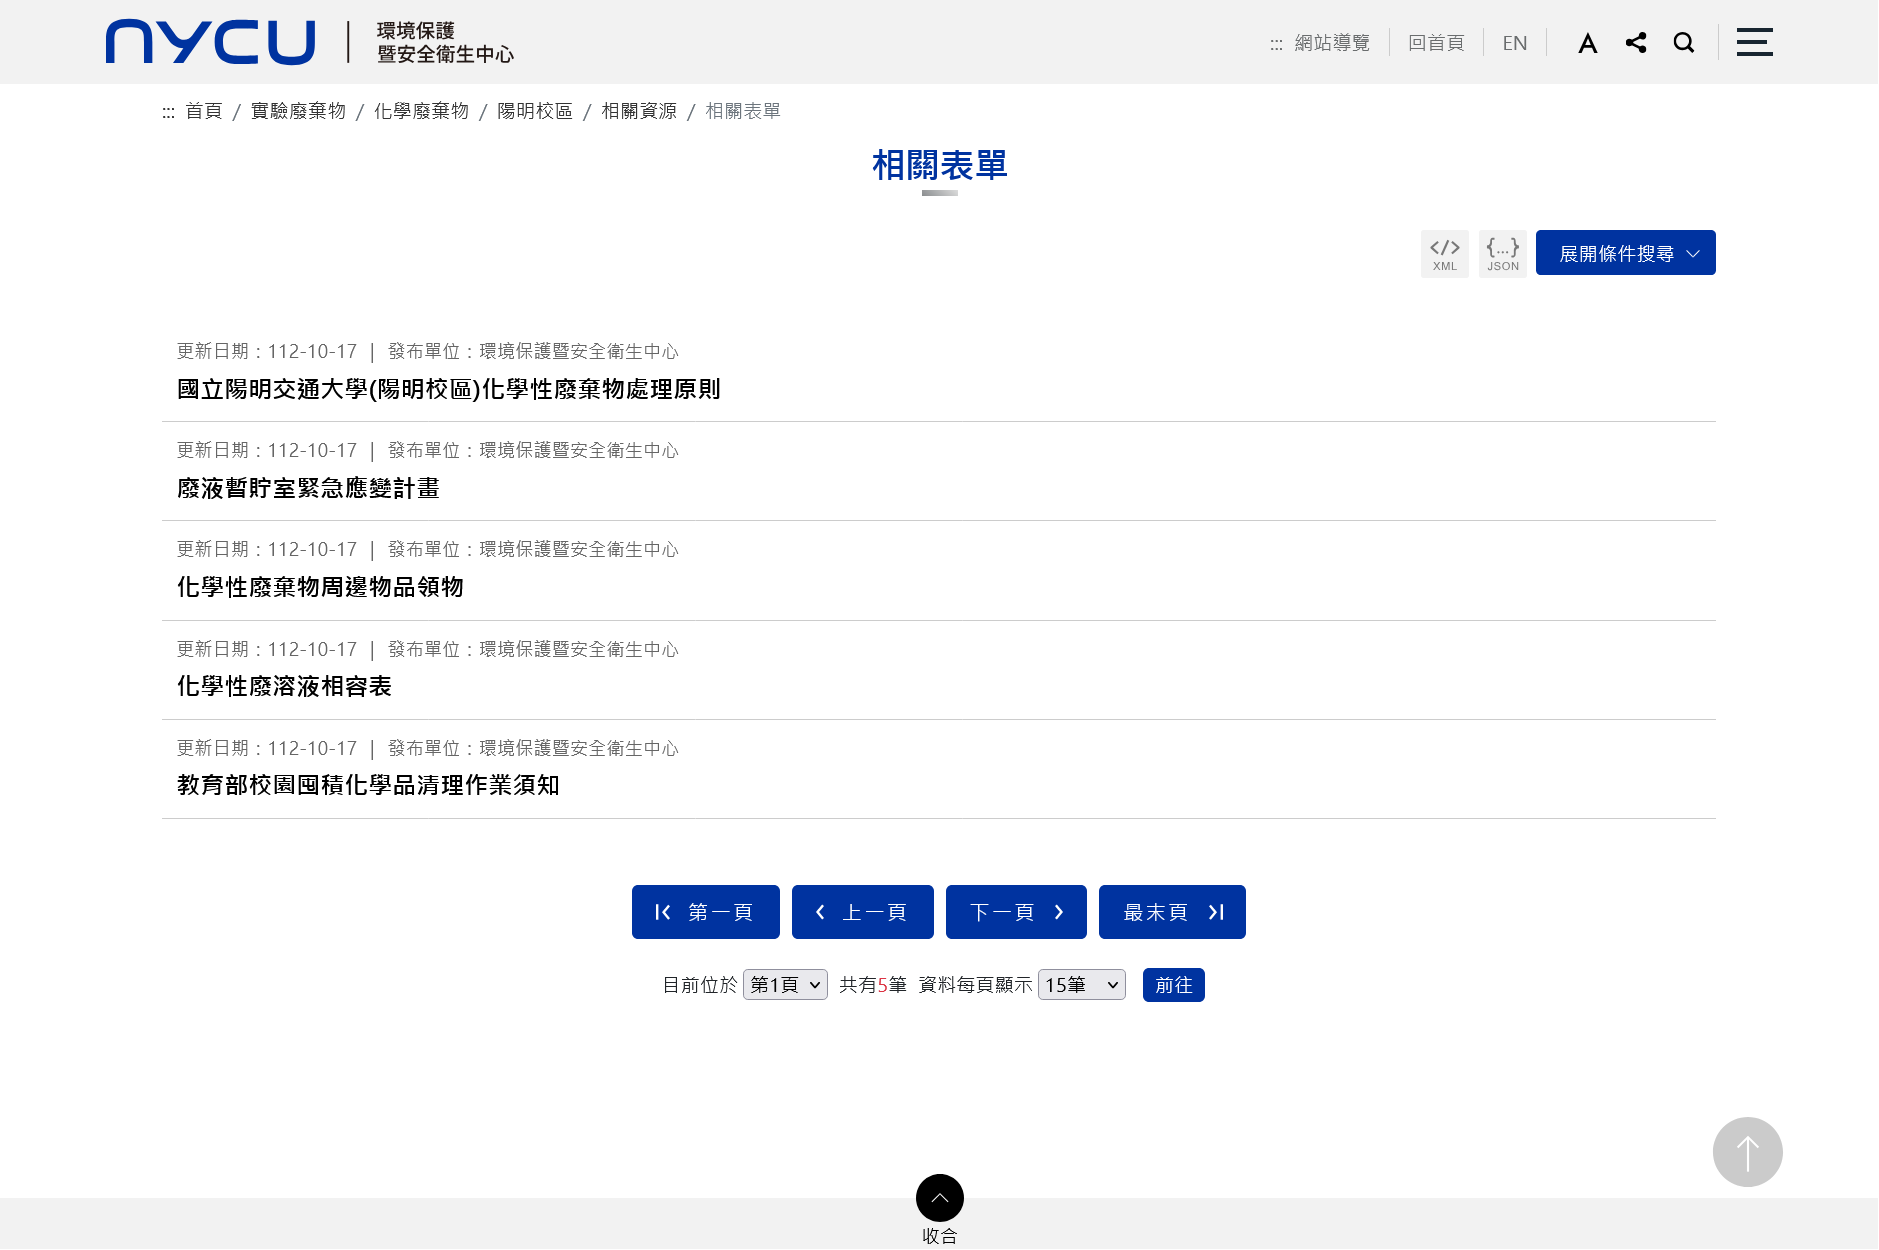Open the search magnifier icon

point(1684,43)
